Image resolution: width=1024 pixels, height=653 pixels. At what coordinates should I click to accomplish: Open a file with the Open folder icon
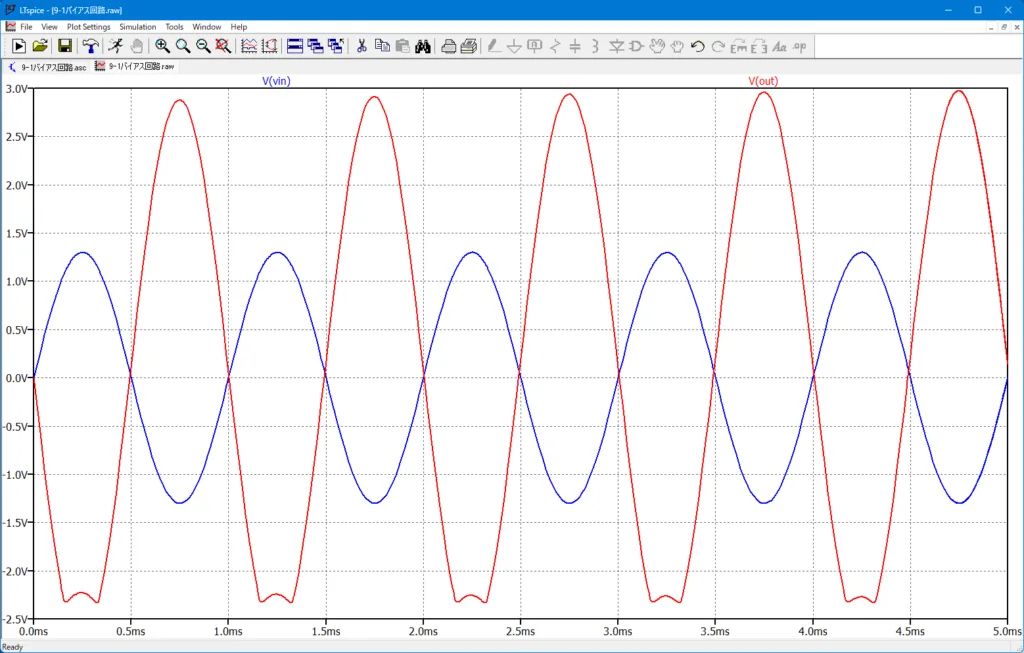40,46
